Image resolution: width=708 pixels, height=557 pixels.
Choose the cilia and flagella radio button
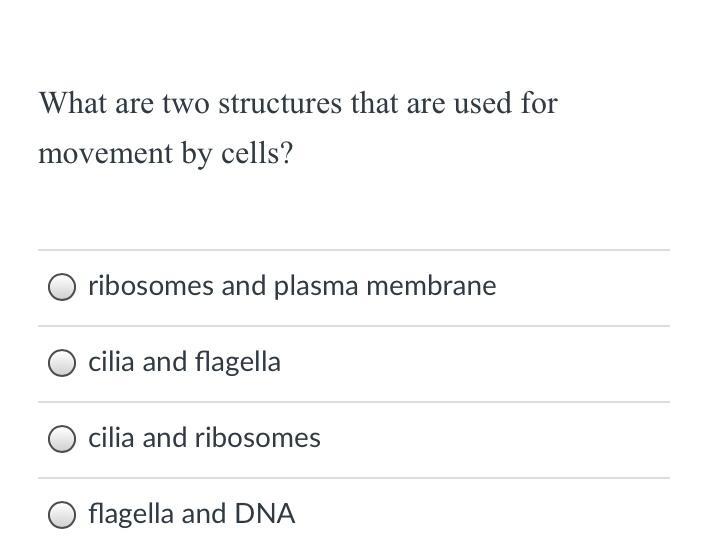coord(61,362)
